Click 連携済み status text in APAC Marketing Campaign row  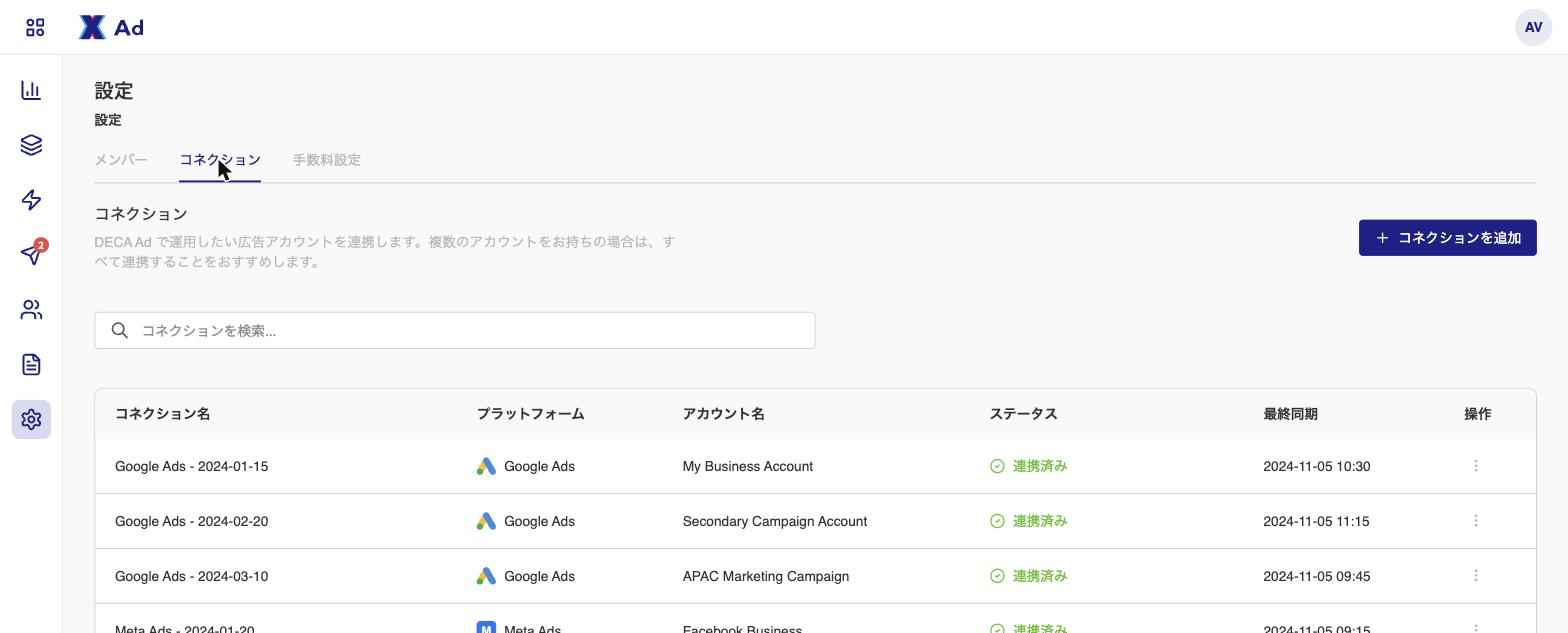1040,576
